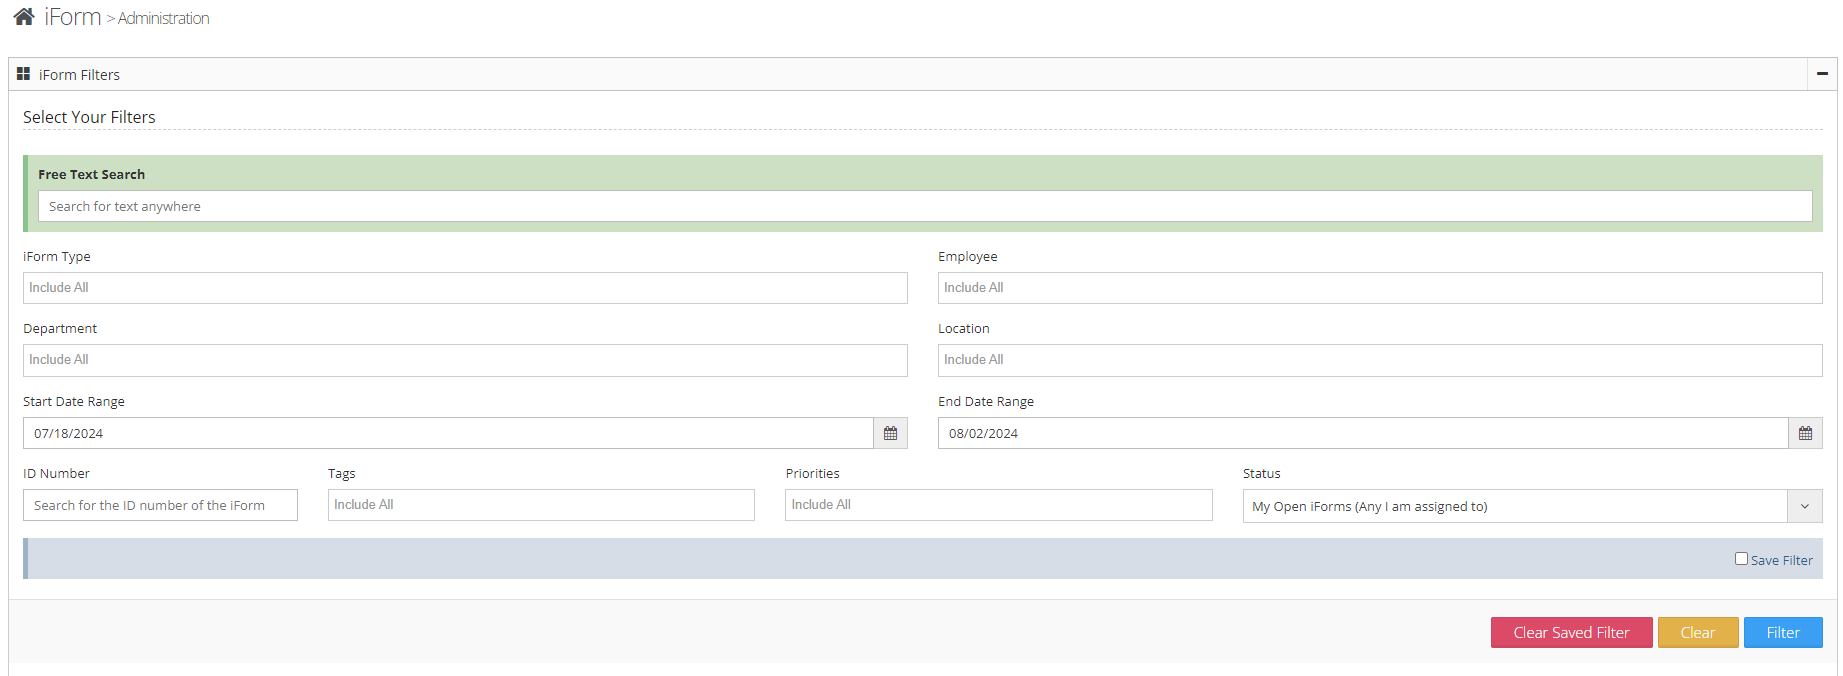Open the iForm Type dropdown
The width and height of the screenshot is (1843, 676).
[465, 288]
